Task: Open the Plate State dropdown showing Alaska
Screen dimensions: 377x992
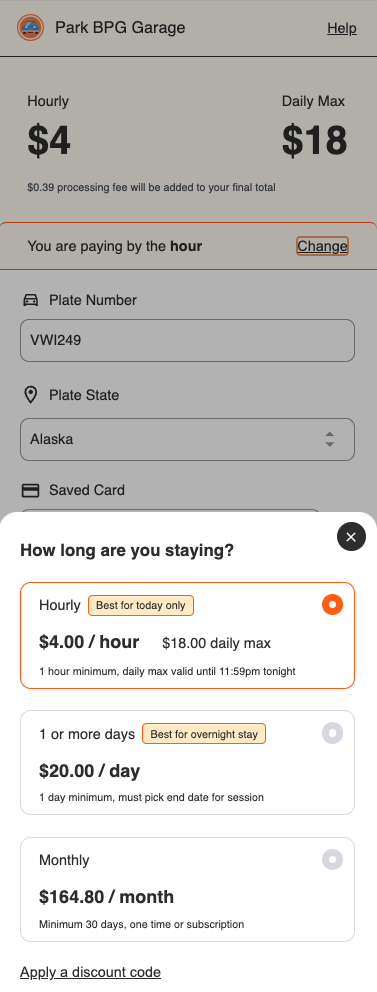Action: click(187, 439)
